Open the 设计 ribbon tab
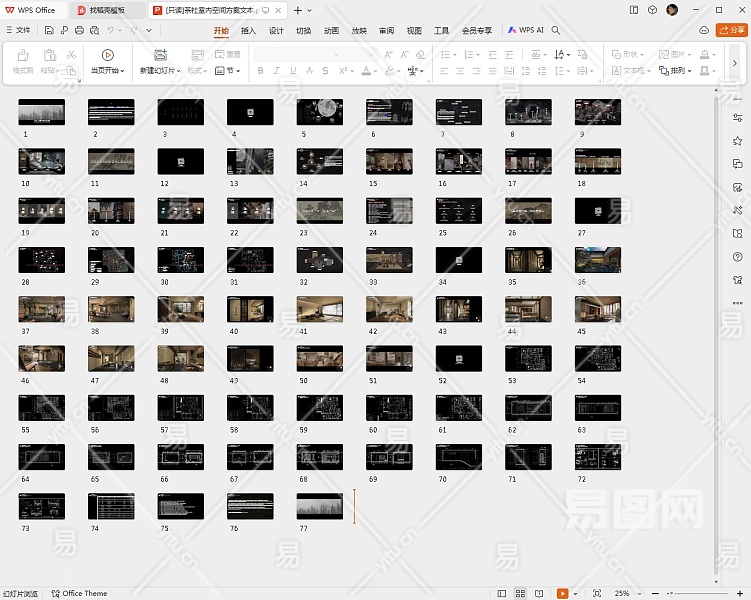The image size is (751, 600). (276, 30)
